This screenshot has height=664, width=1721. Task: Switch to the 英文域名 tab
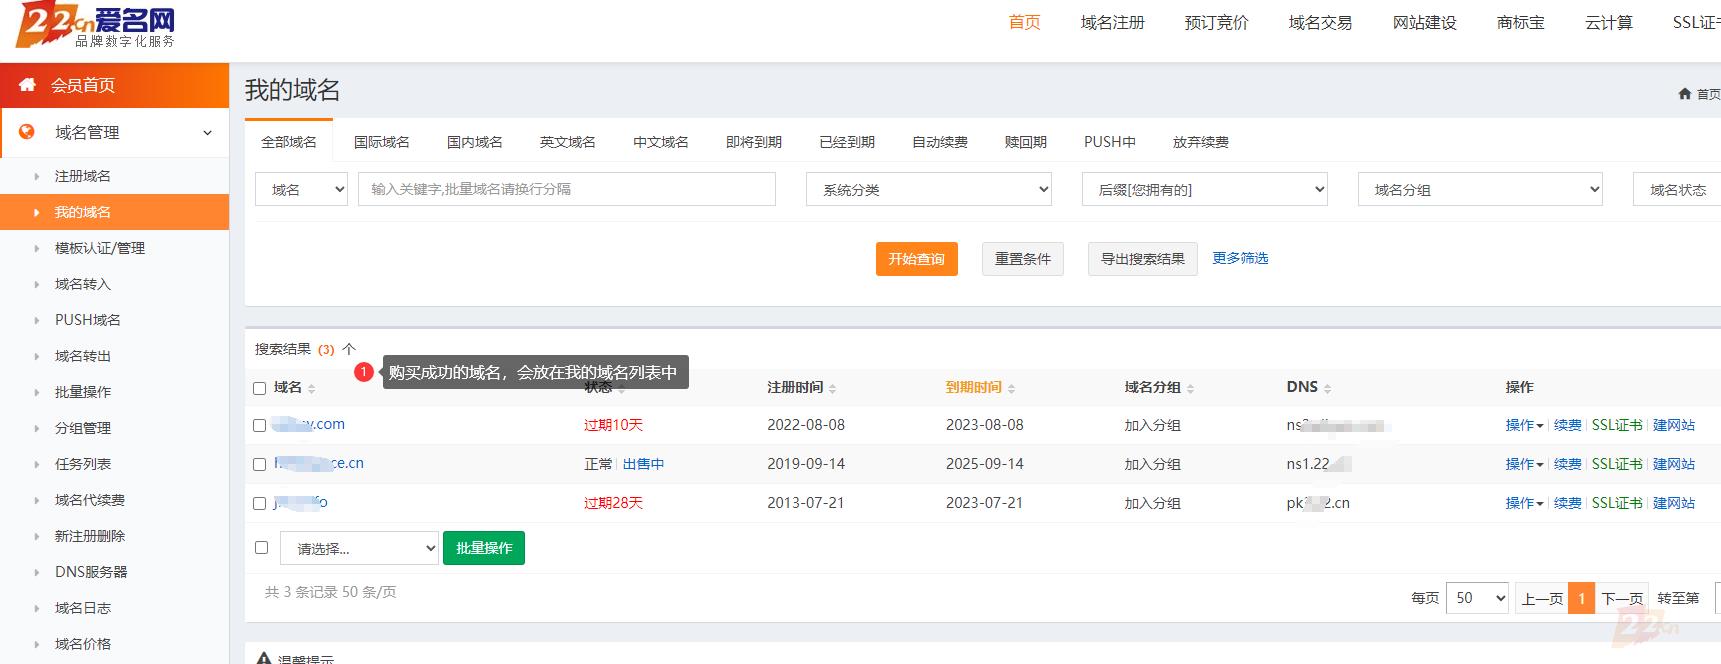tap(568, 142)
